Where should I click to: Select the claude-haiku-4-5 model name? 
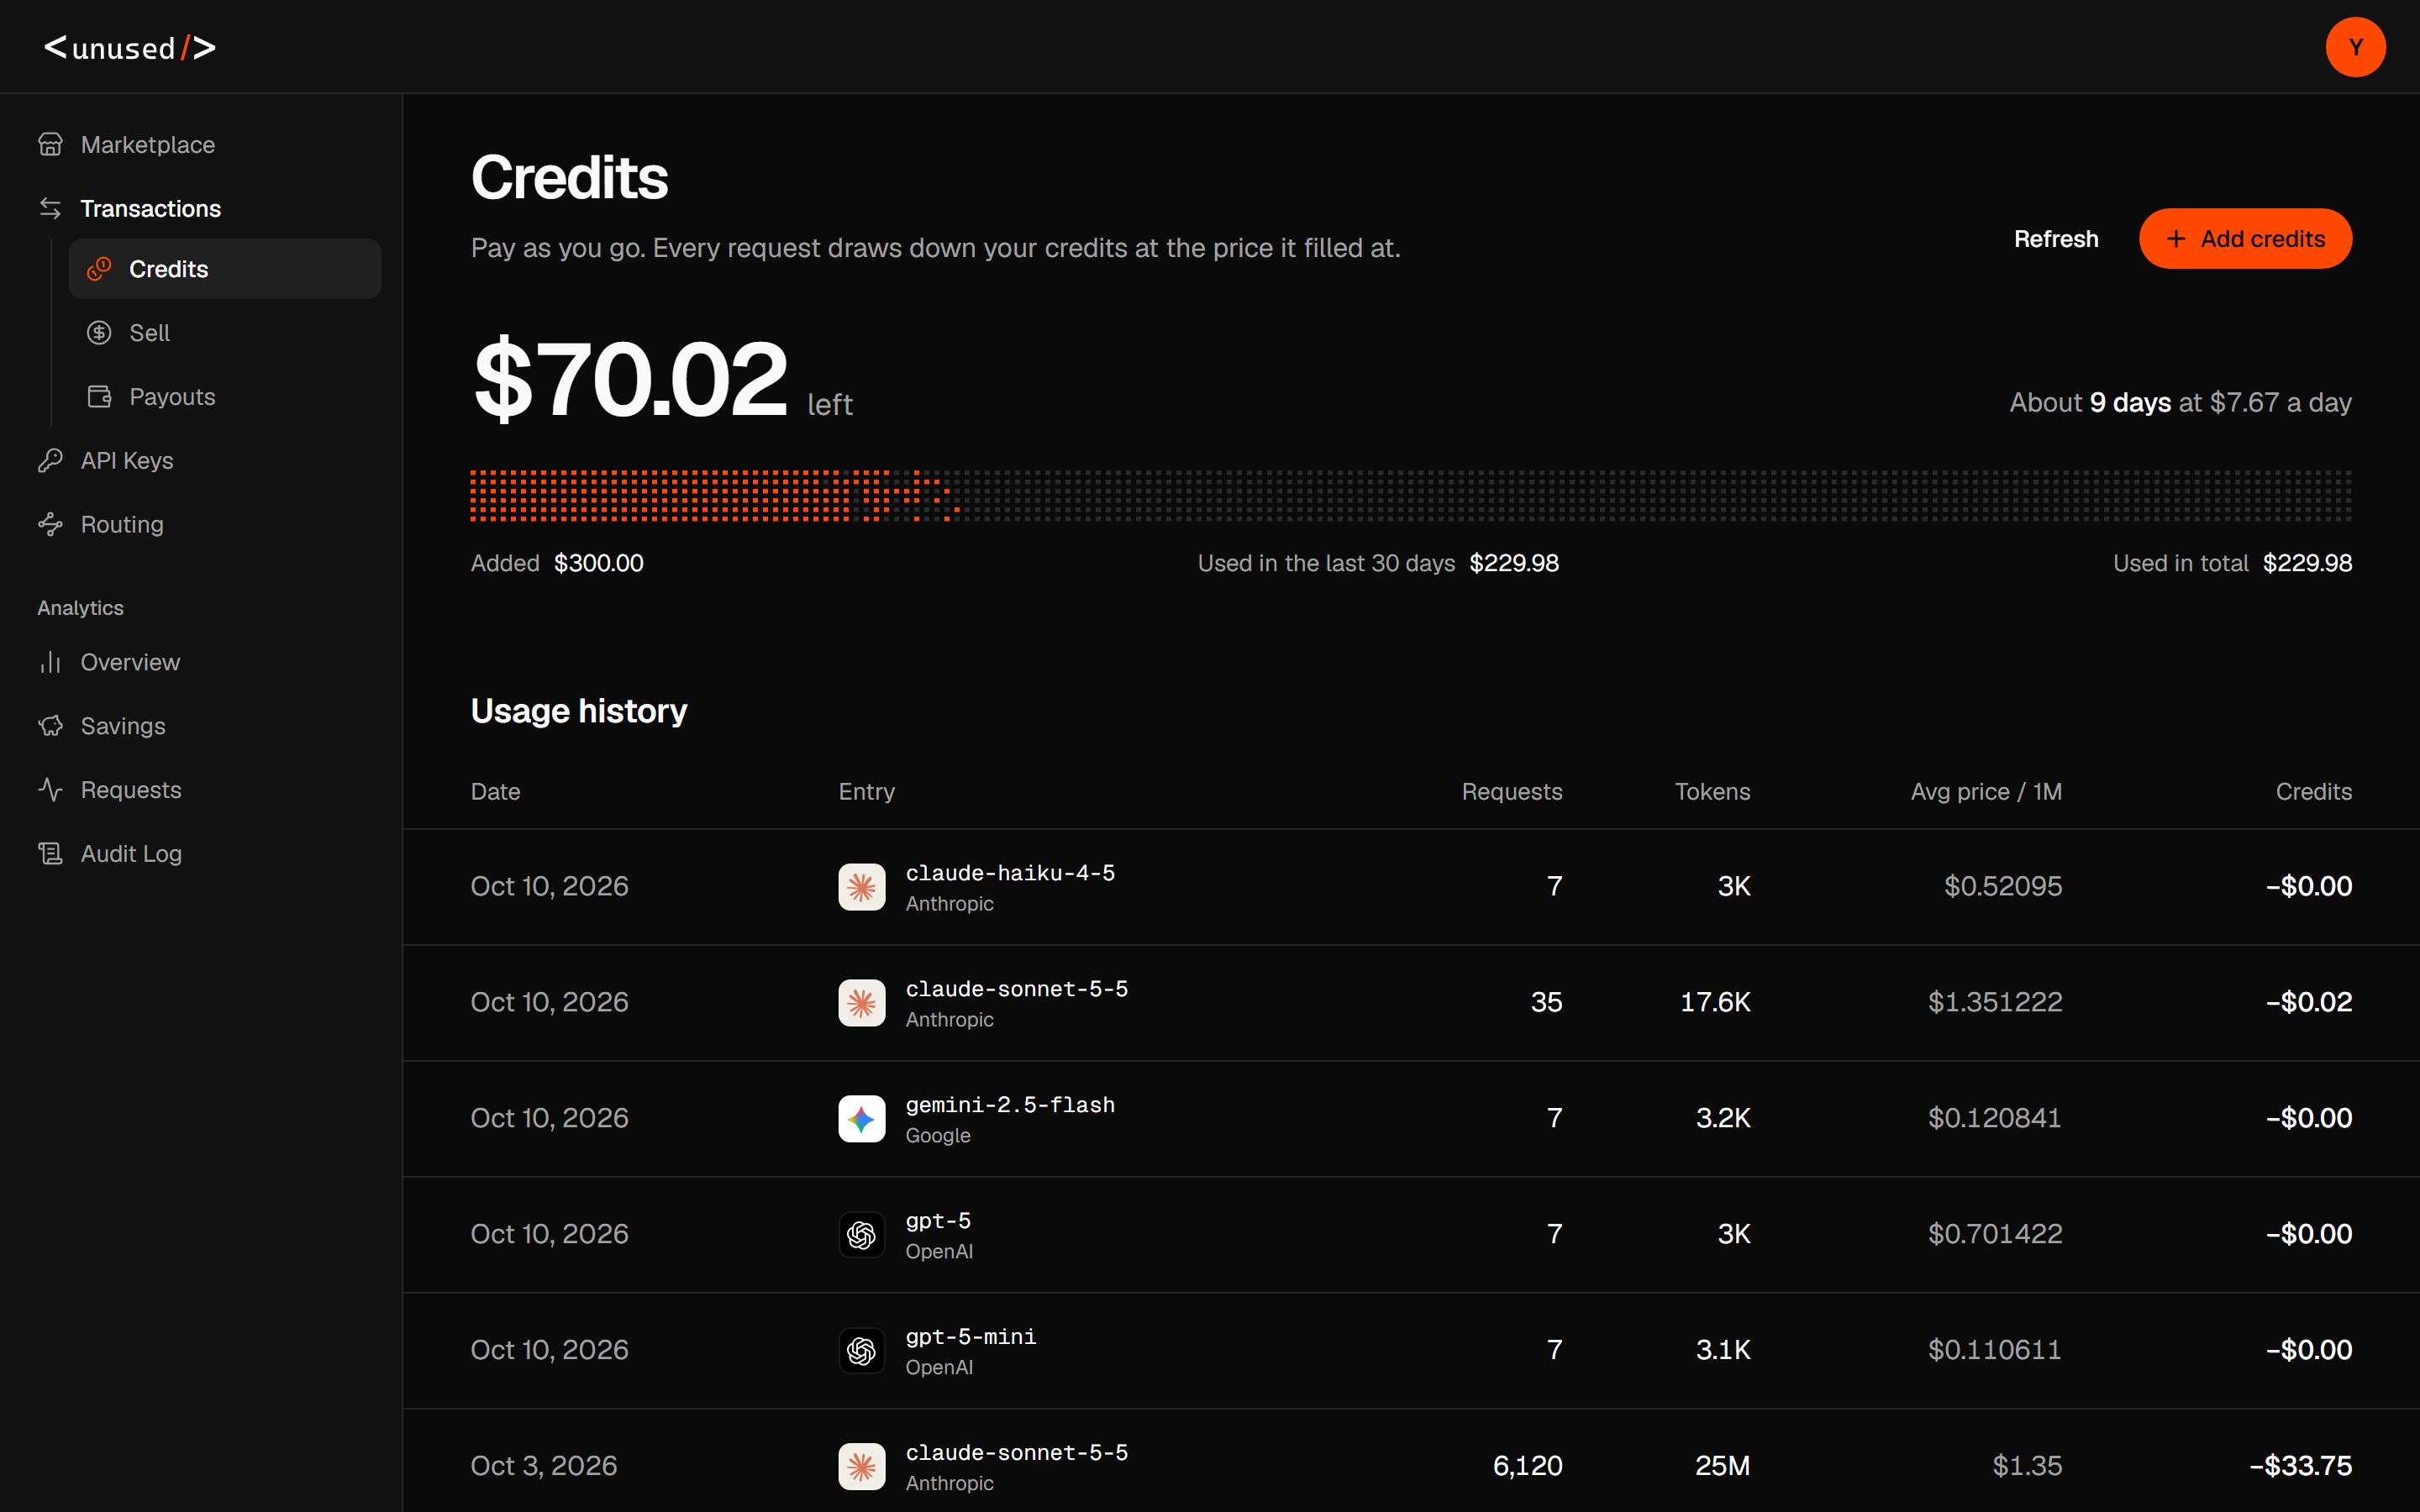point(1010,873)
